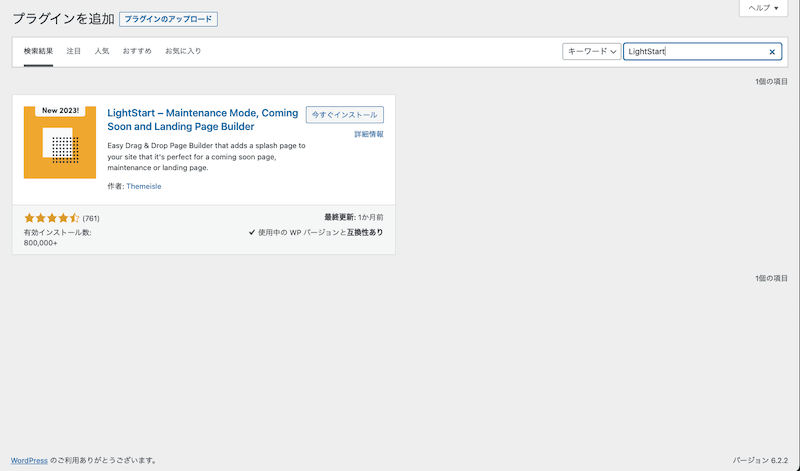Click the star rating icons
The width and height of the screenshot is (800, 471).
[x=51, y=218]
